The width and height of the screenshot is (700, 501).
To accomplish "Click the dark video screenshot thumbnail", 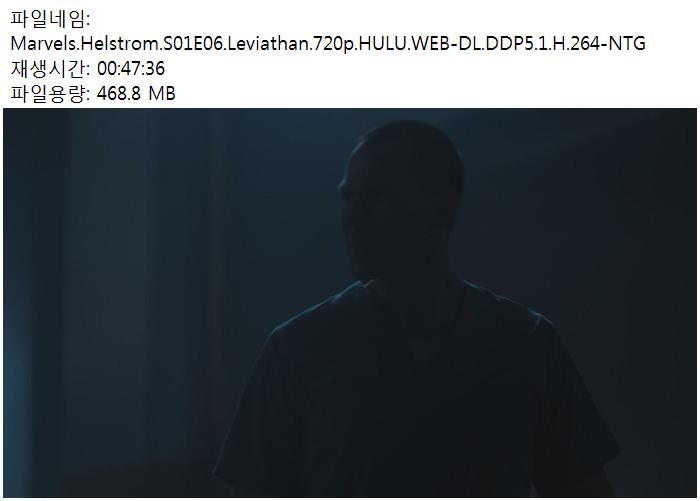I will (x=350, y=303).
